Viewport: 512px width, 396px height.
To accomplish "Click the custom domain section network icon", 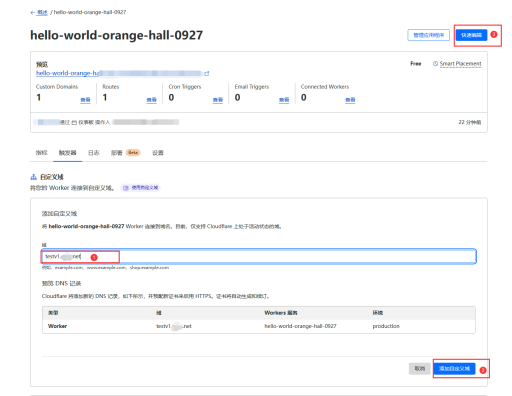I will click(33, 177).
